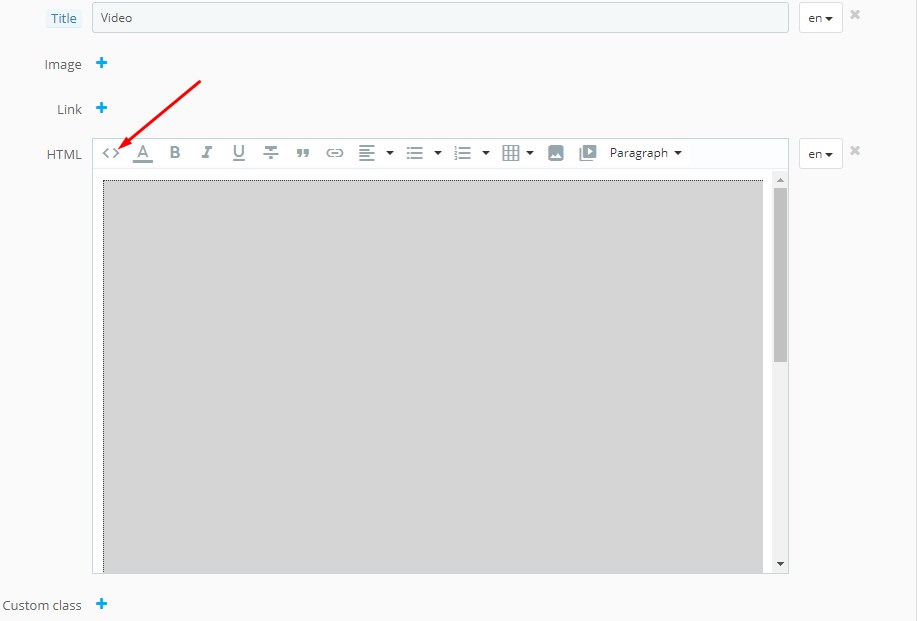Toggle italic formatting
The height and width of the screenshot is (621, 917).
point(207,153)
